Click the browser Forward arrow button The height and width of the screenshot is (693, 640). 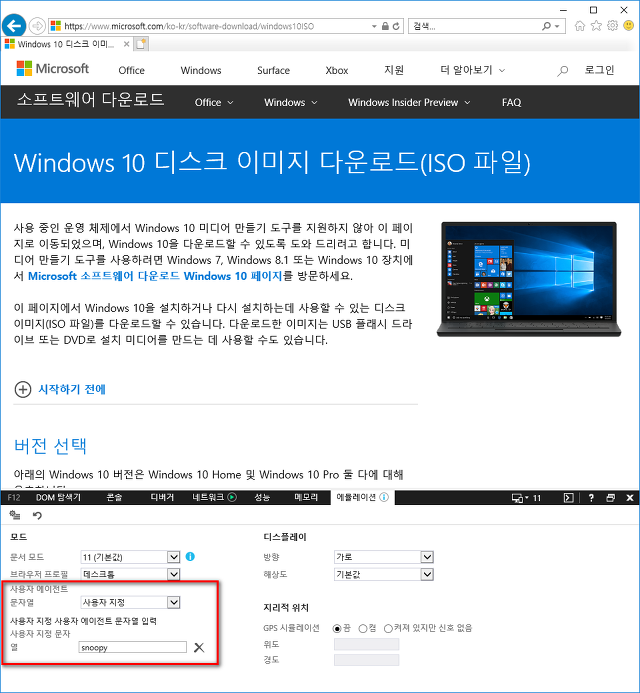[x=37, y=26]
